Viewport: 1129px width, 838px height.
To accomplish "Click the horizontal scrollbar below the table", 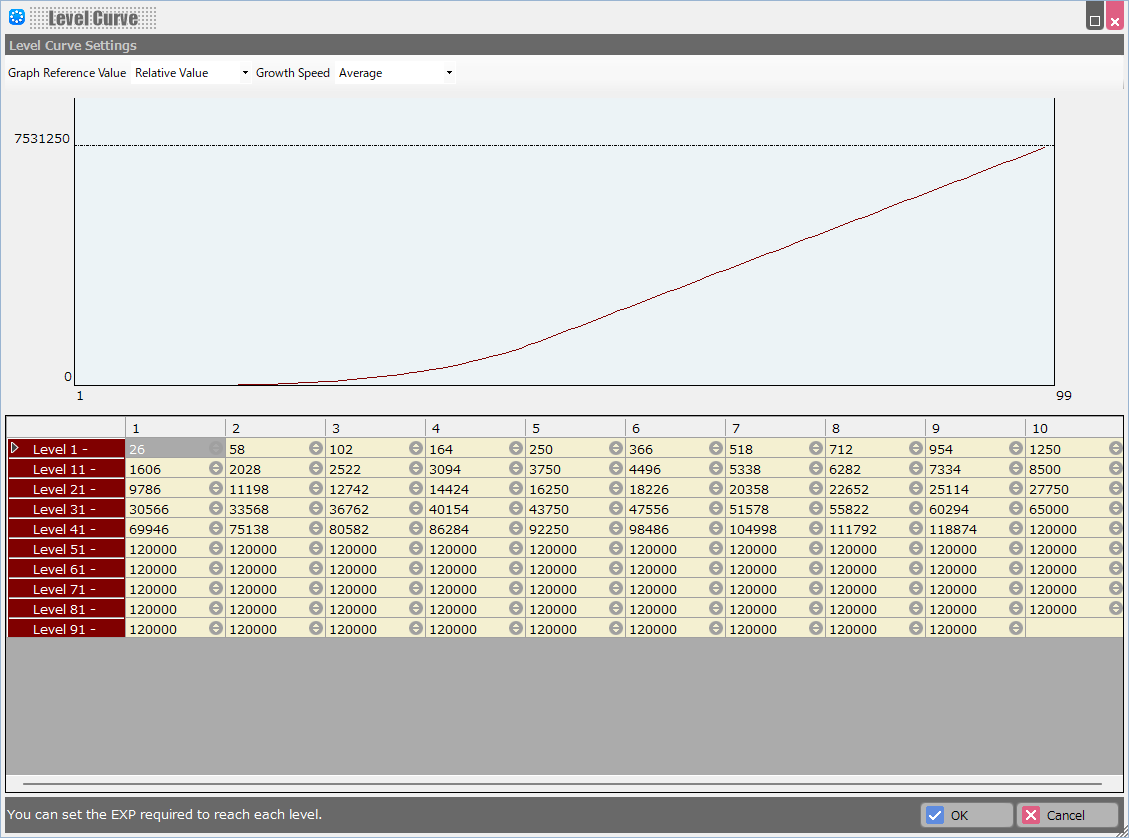I will (562, 784).
